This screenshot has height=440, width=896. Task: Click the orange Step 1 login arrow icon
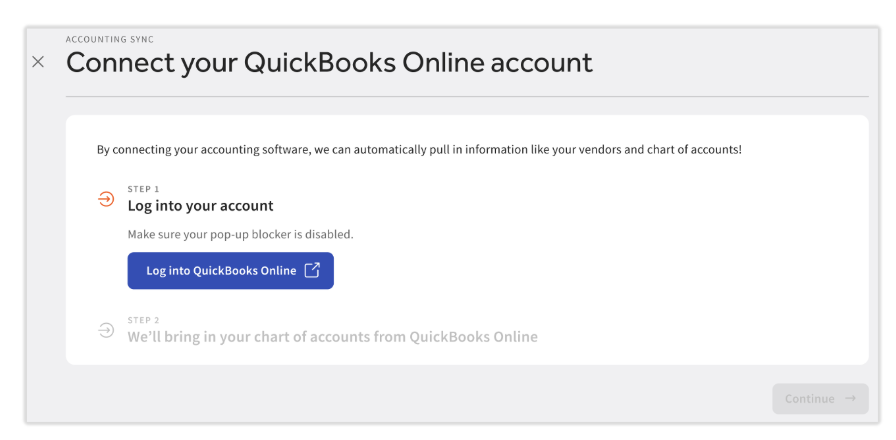click(106, 199)
